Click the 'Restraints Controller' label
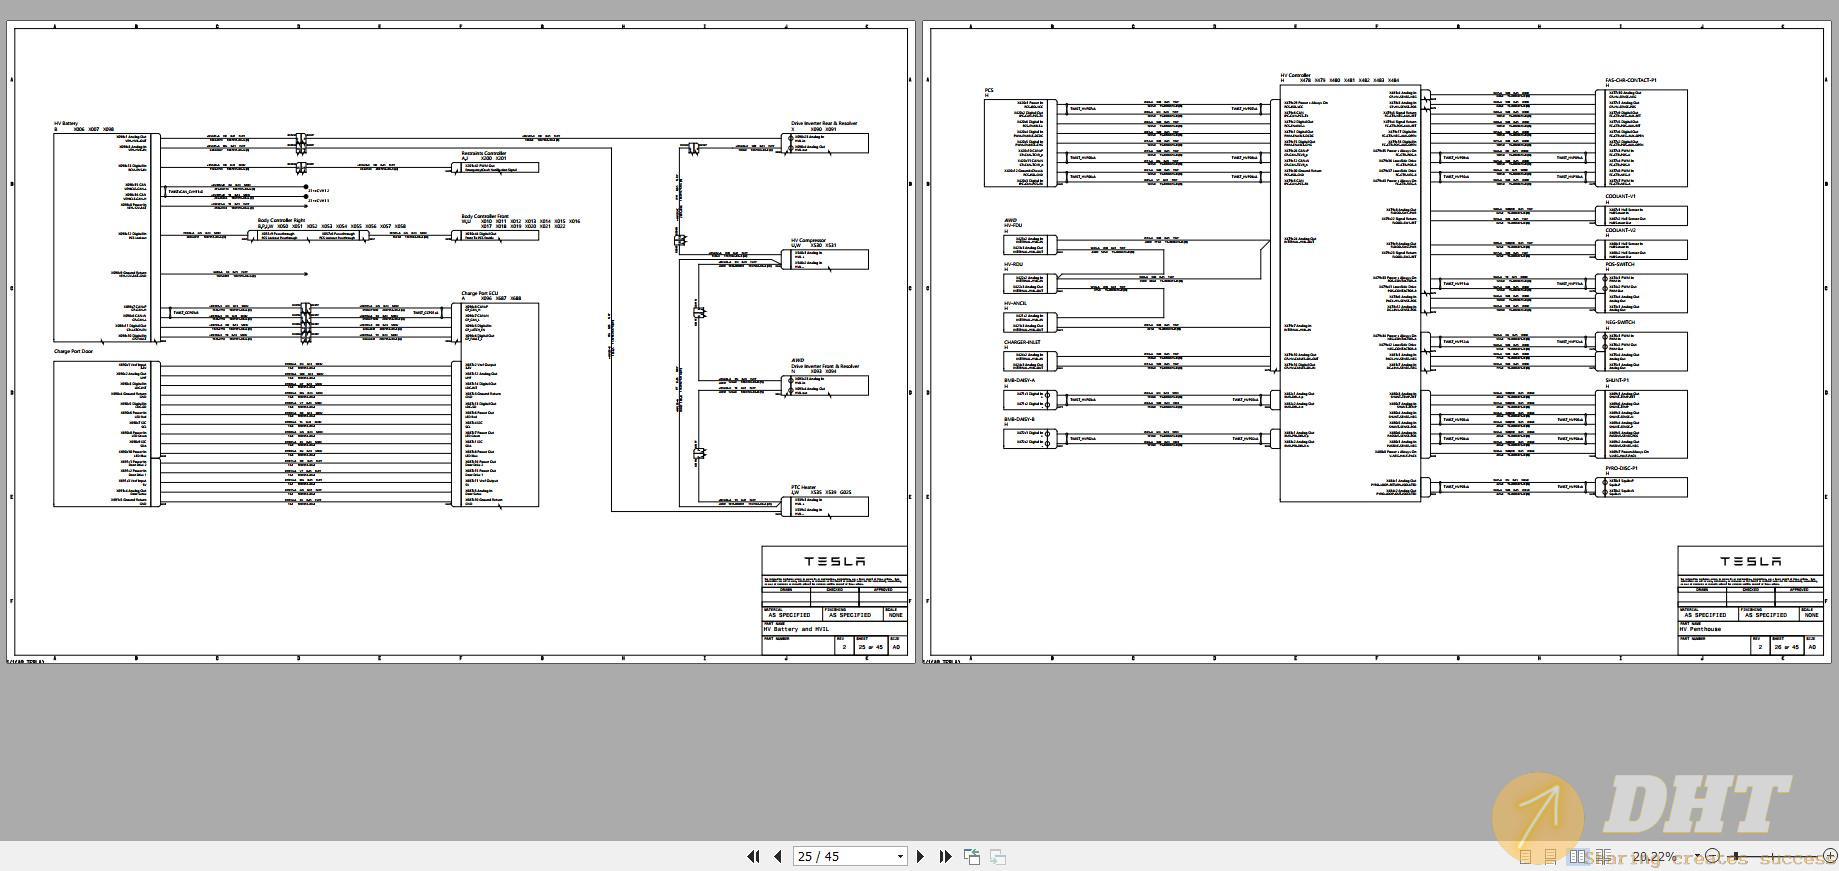Screen dimensions: 1839x871 484,153
